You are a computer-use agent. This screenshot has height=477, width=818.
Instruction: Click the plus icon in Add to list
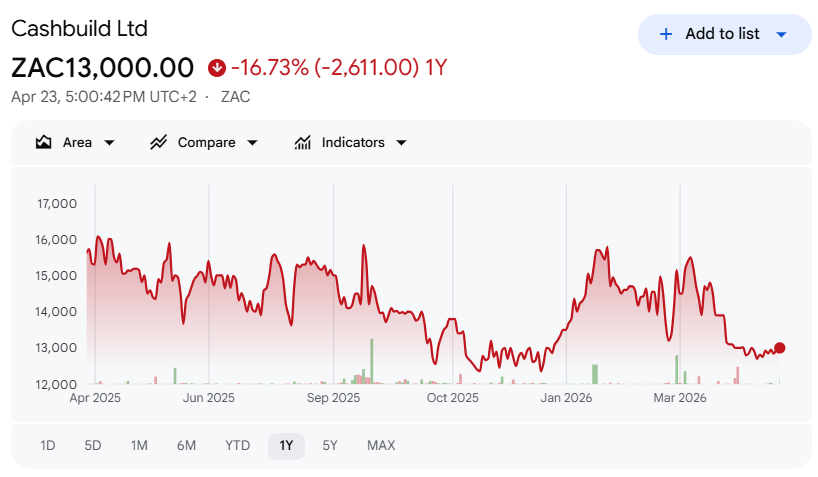[666, 34]
